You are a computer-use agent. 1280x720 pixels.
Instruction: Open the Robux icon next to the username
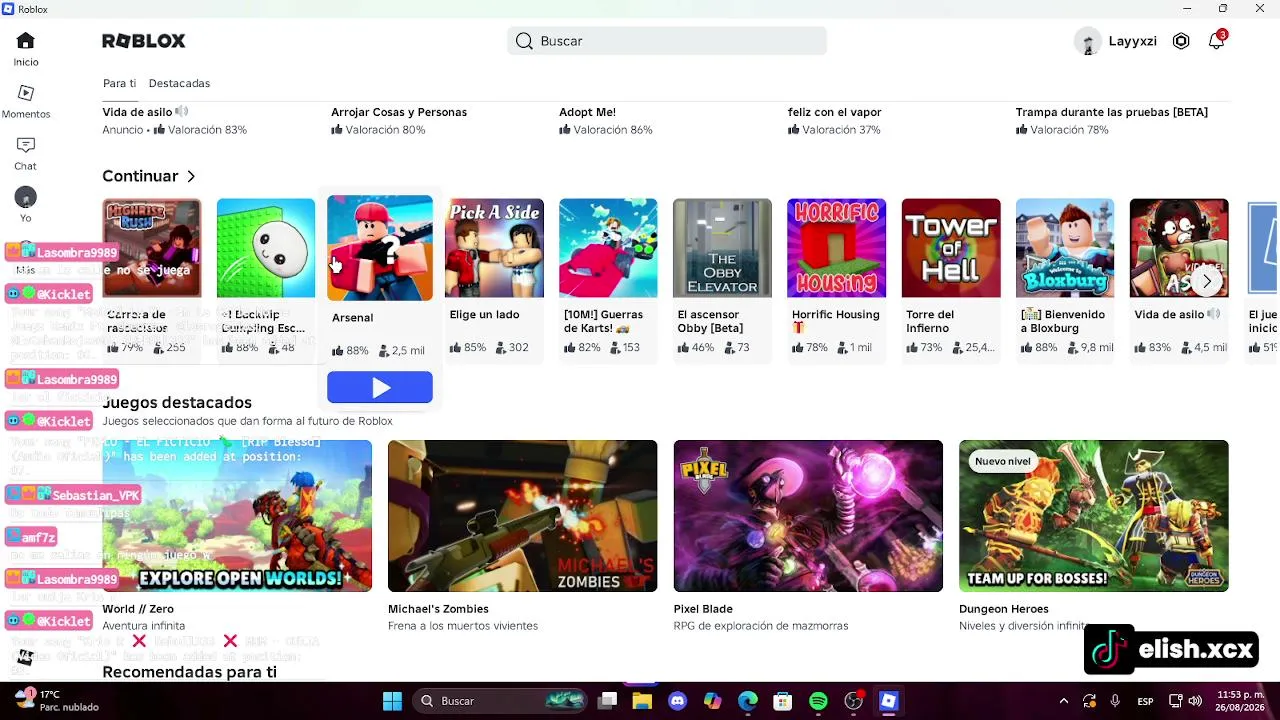click(x=1181, y=41)
